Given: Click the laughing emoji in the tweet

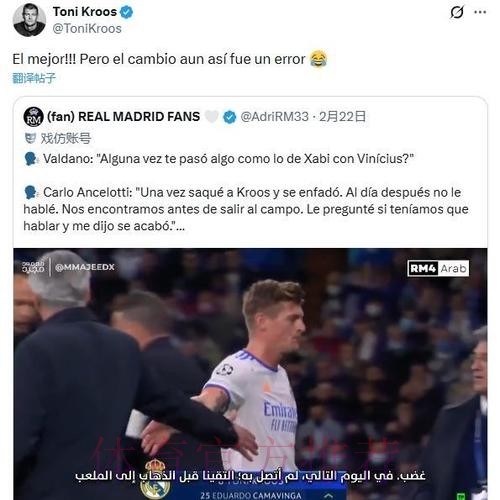Looking at the screenshot, I should tap(319, 59).
